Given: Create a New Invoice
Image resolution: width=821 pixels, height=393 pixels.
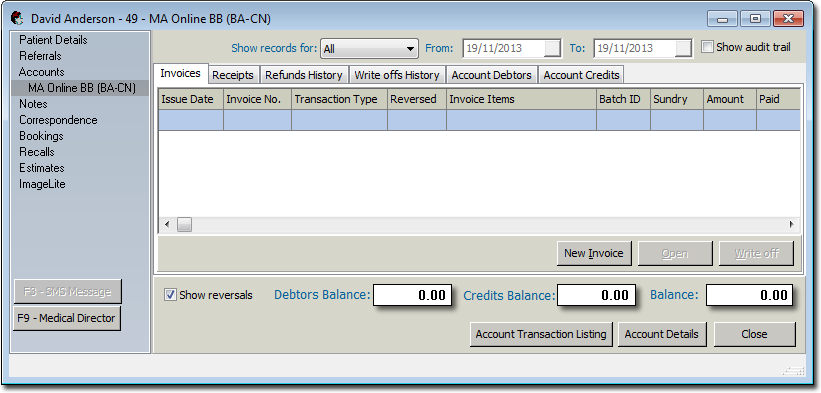Looking at the screenshot, I should pos(594,253).
